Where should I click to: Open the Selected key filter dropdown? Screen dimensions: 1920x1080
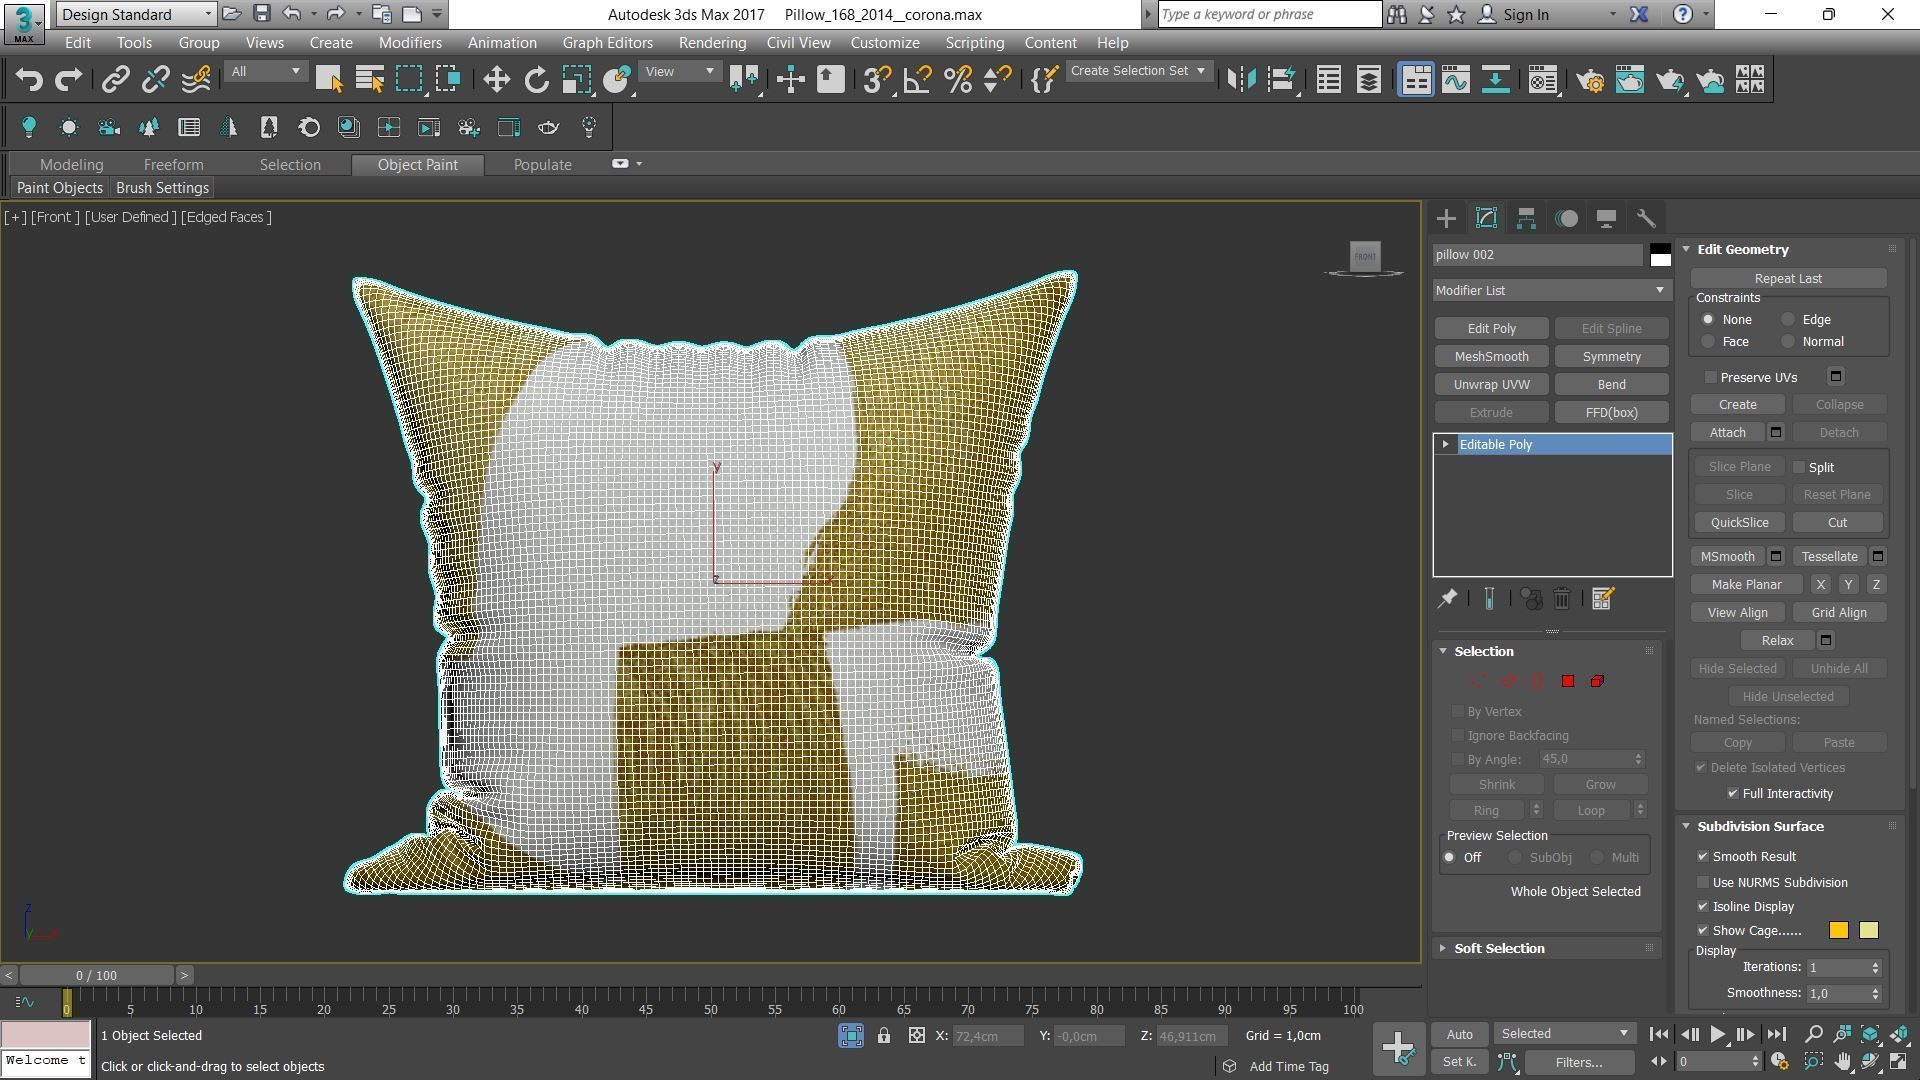[1564, 1034]
